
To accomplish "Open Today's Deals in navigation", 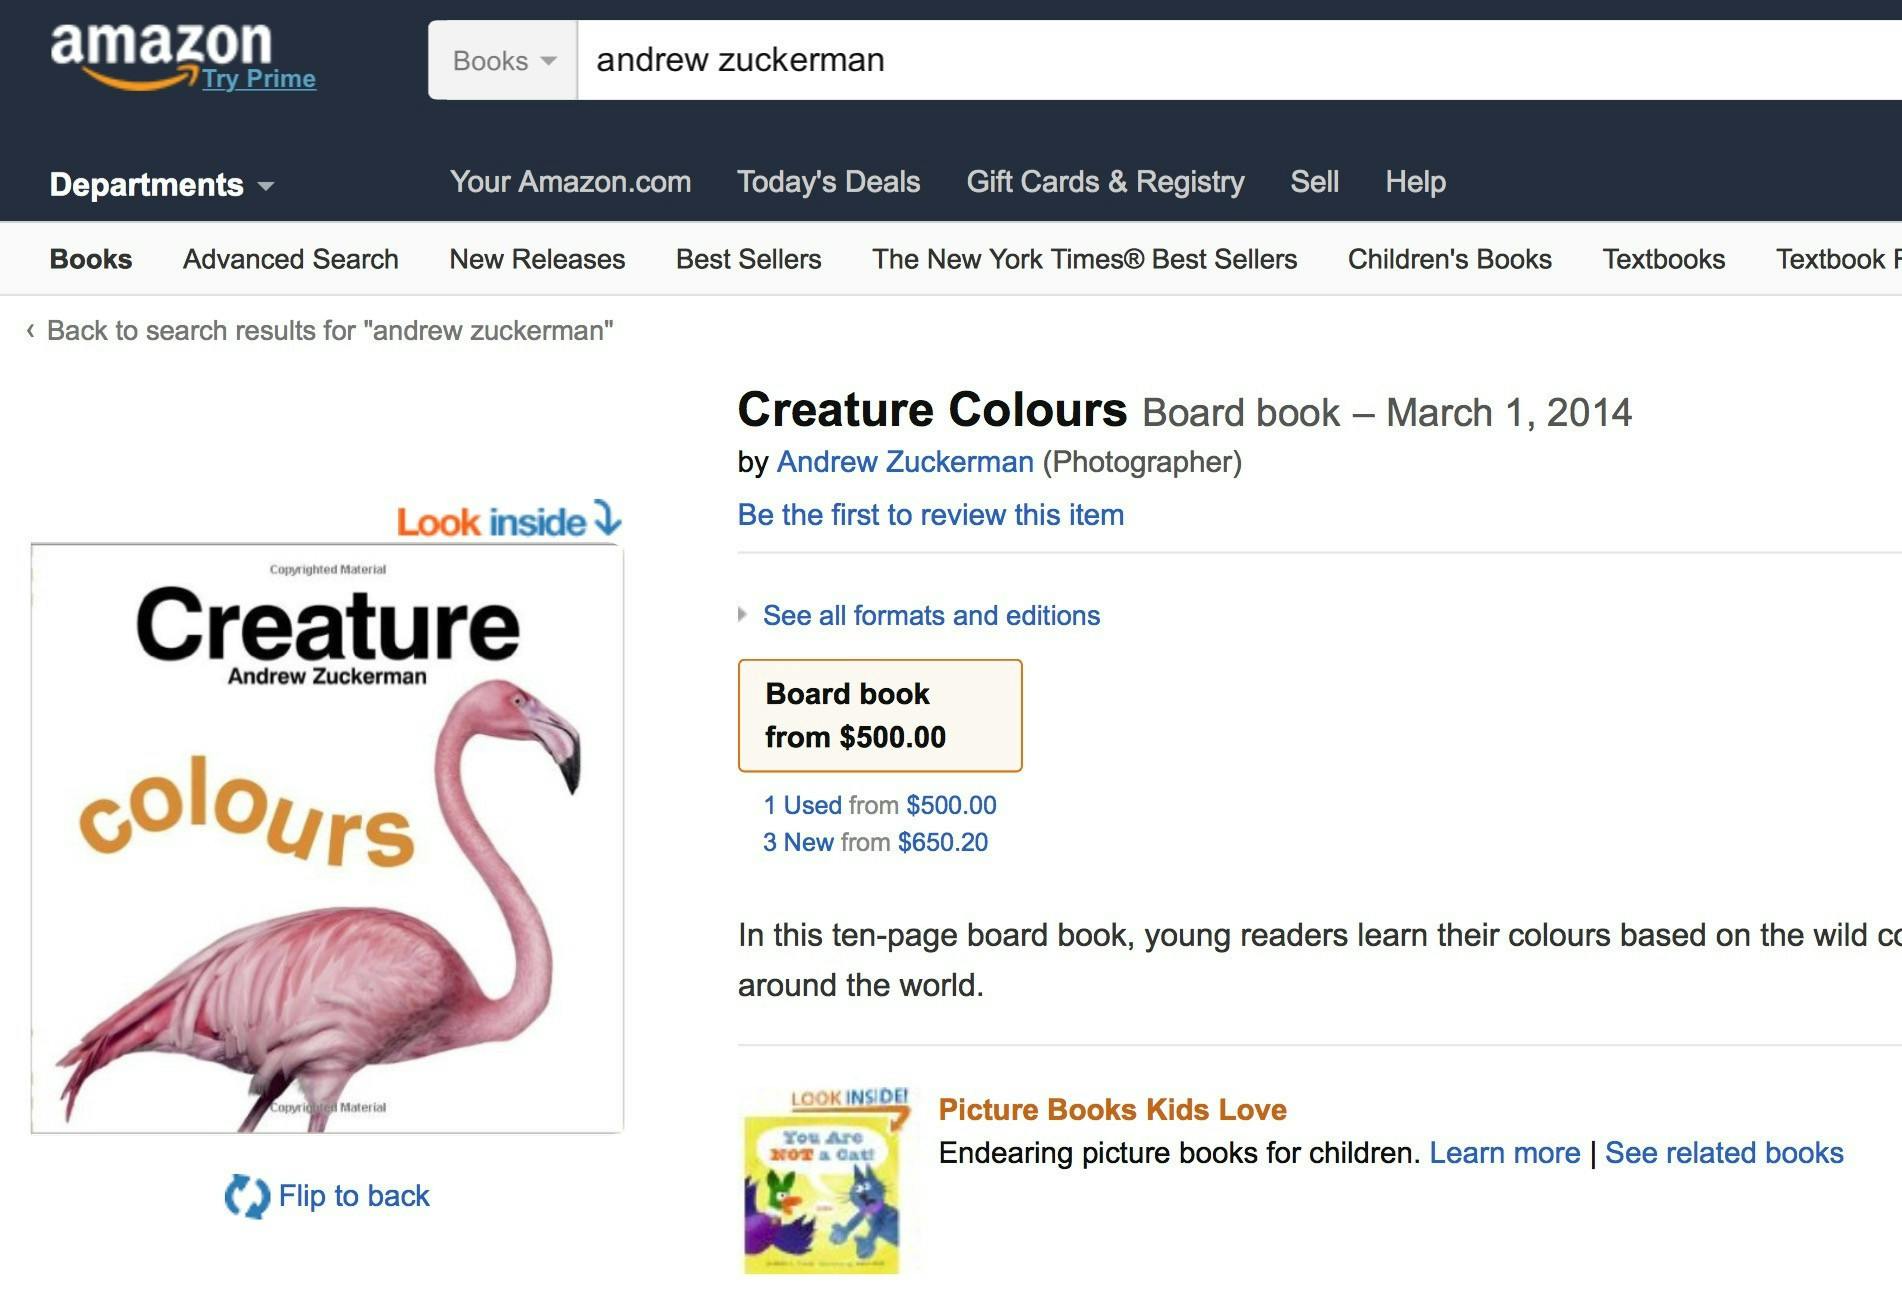I will point(828,182).
